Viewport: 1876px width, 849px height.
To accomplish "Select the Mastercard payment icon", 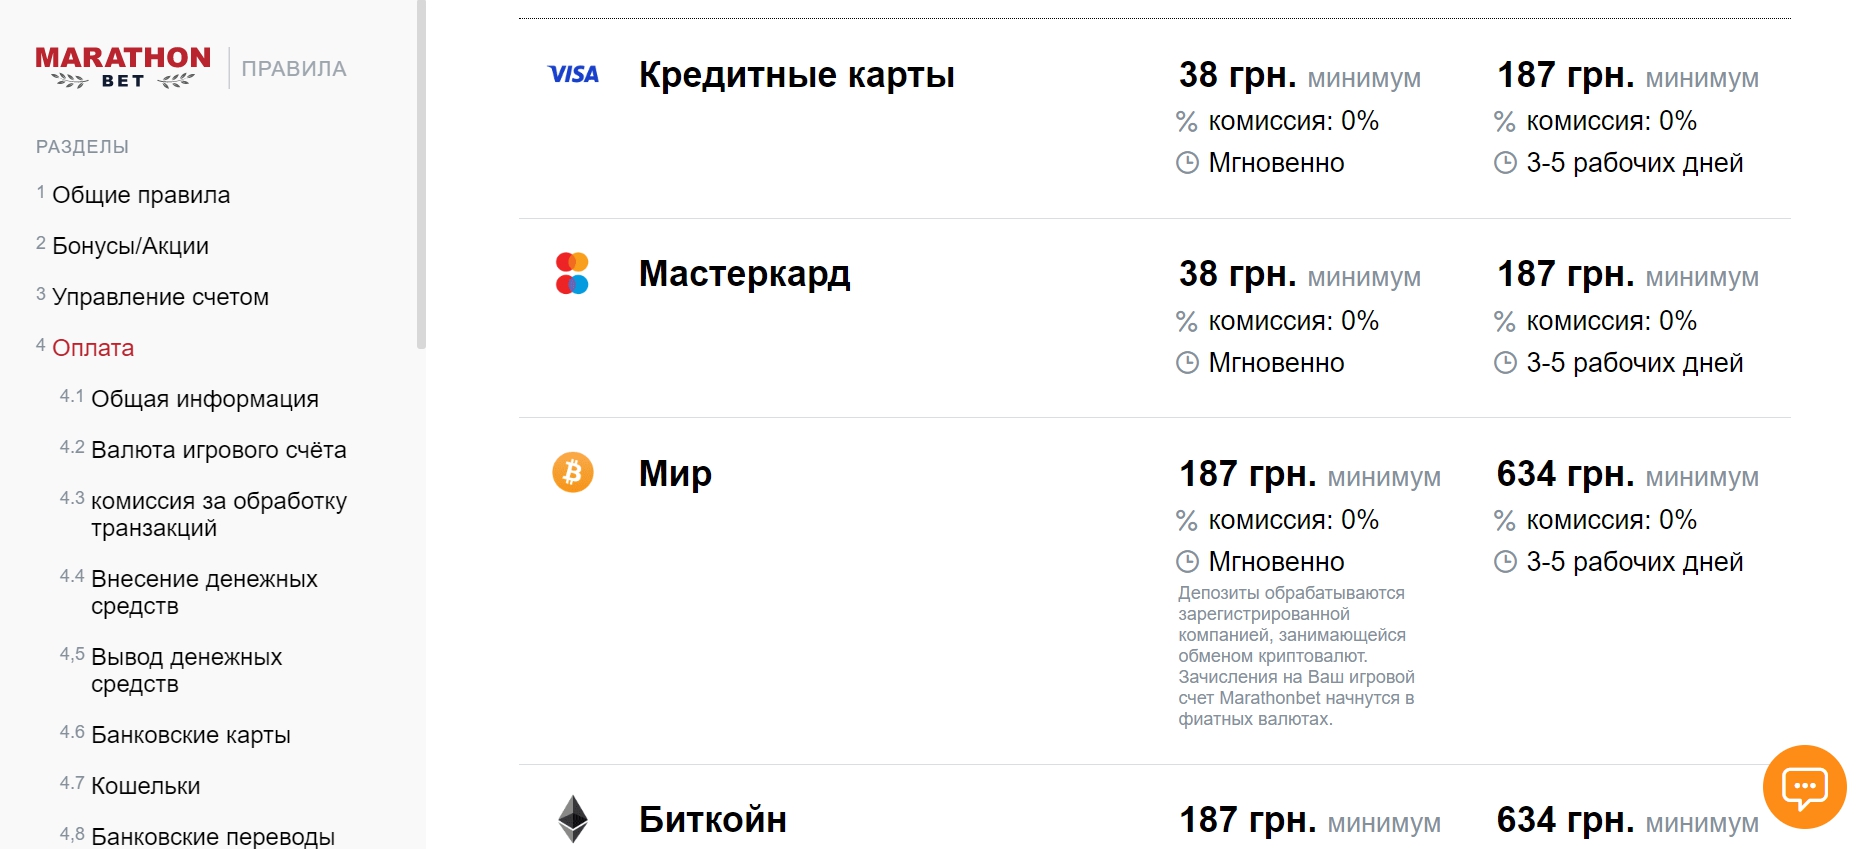I will pyautogui.click(x=573, y=273).
